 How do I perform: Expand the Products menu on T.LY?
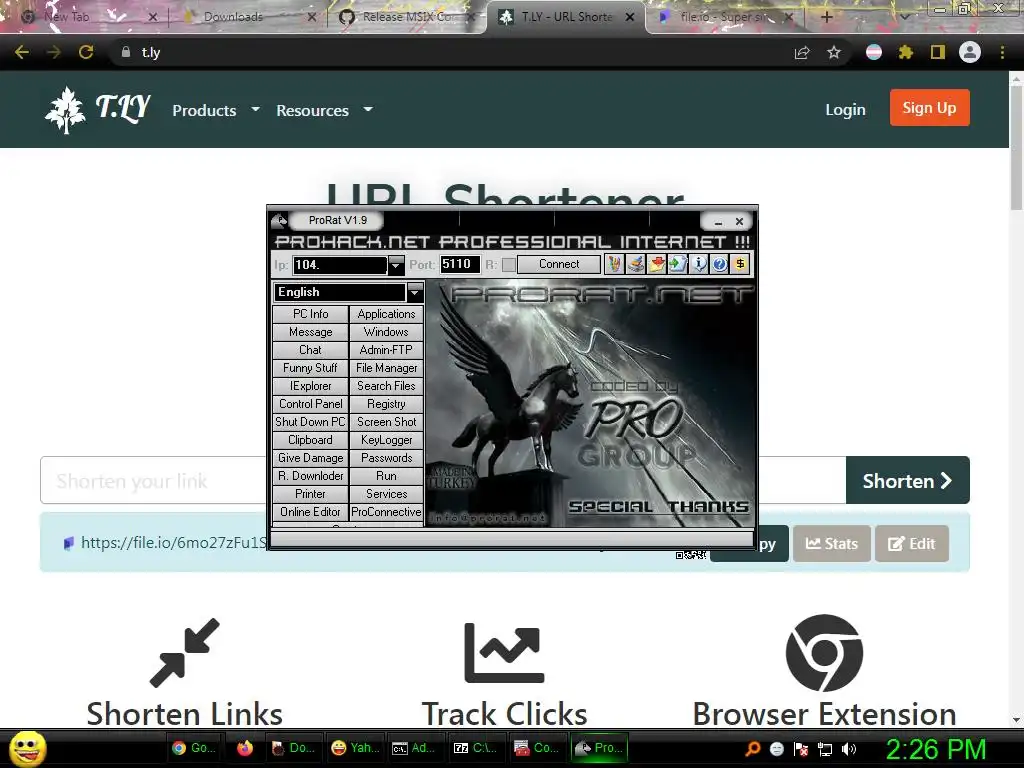point(216,110)
